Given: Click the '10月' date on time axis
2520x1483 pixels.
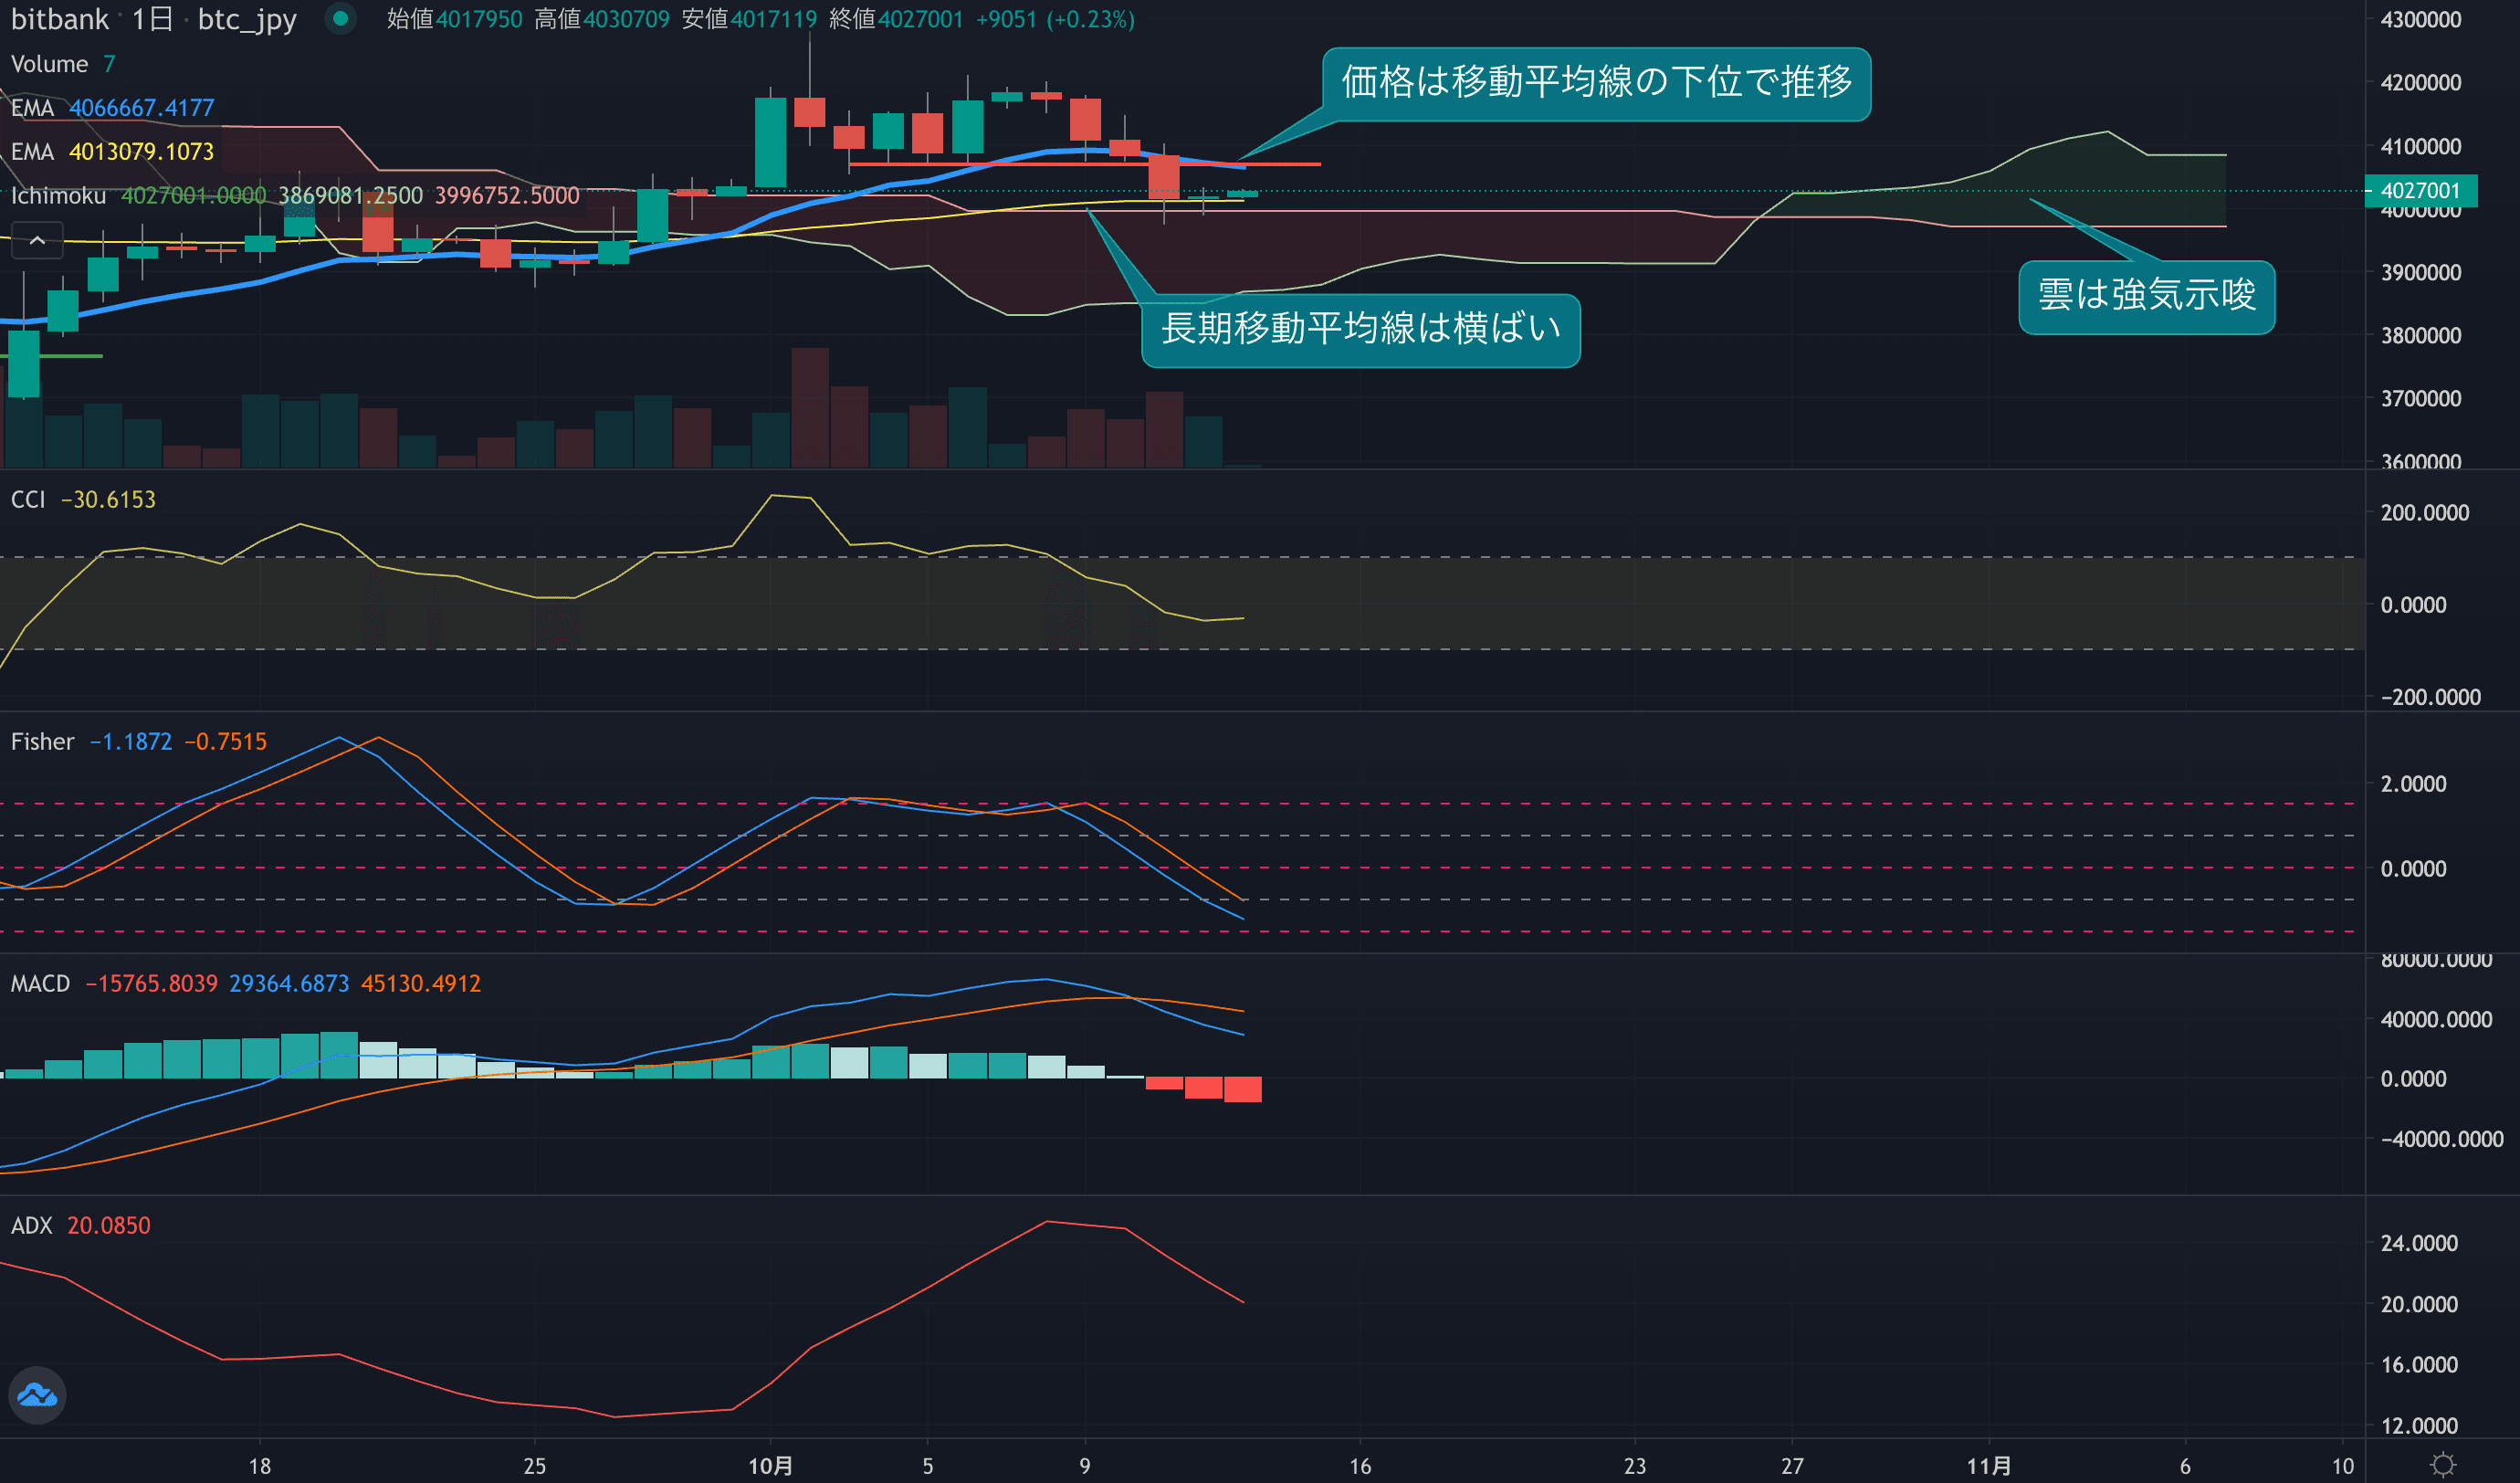Looking at the screenshot, I should pos(770,1466).
